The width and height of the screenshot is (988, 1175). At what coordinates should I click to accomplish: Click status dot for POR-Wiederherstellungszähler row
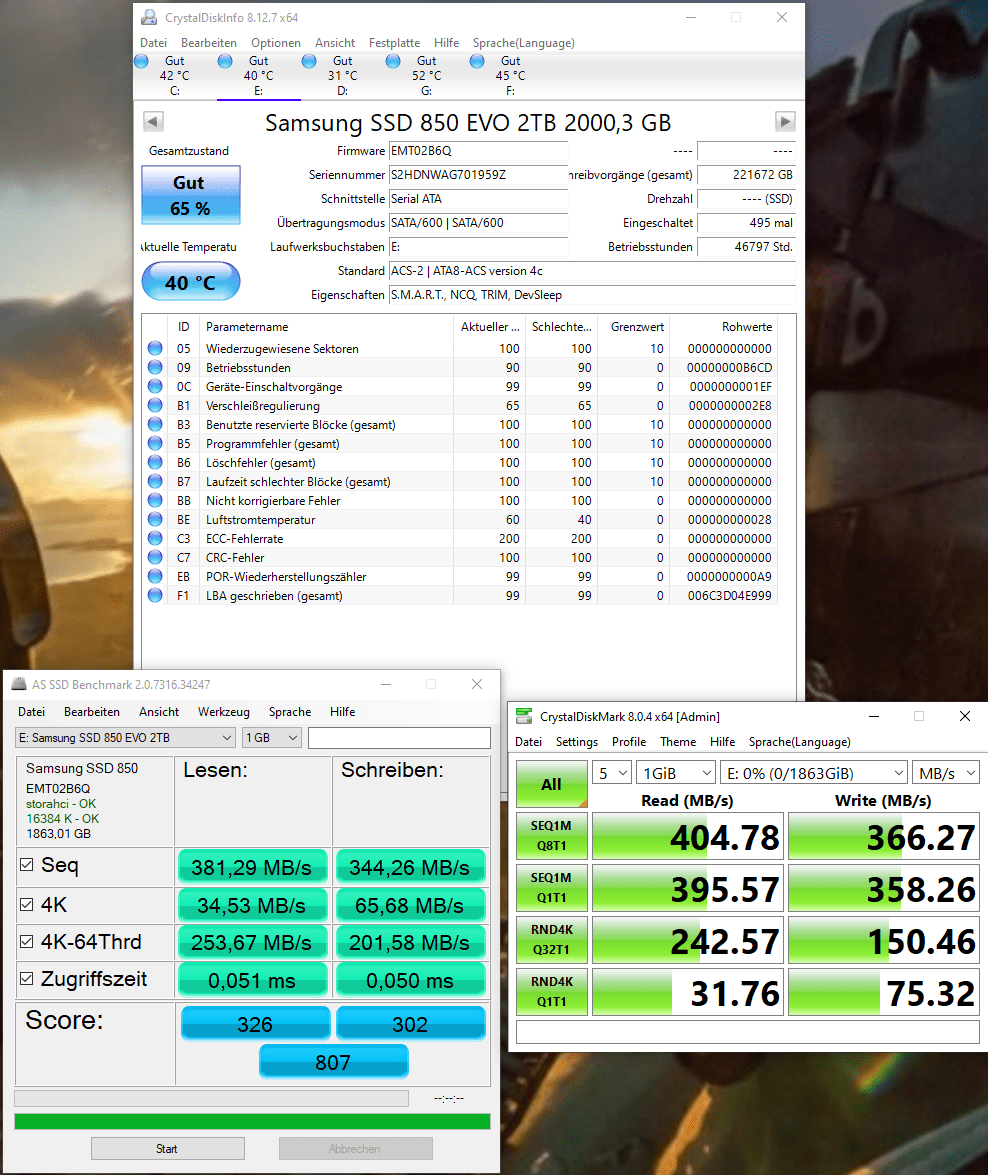pyautogui.click(x=155, y=576)
